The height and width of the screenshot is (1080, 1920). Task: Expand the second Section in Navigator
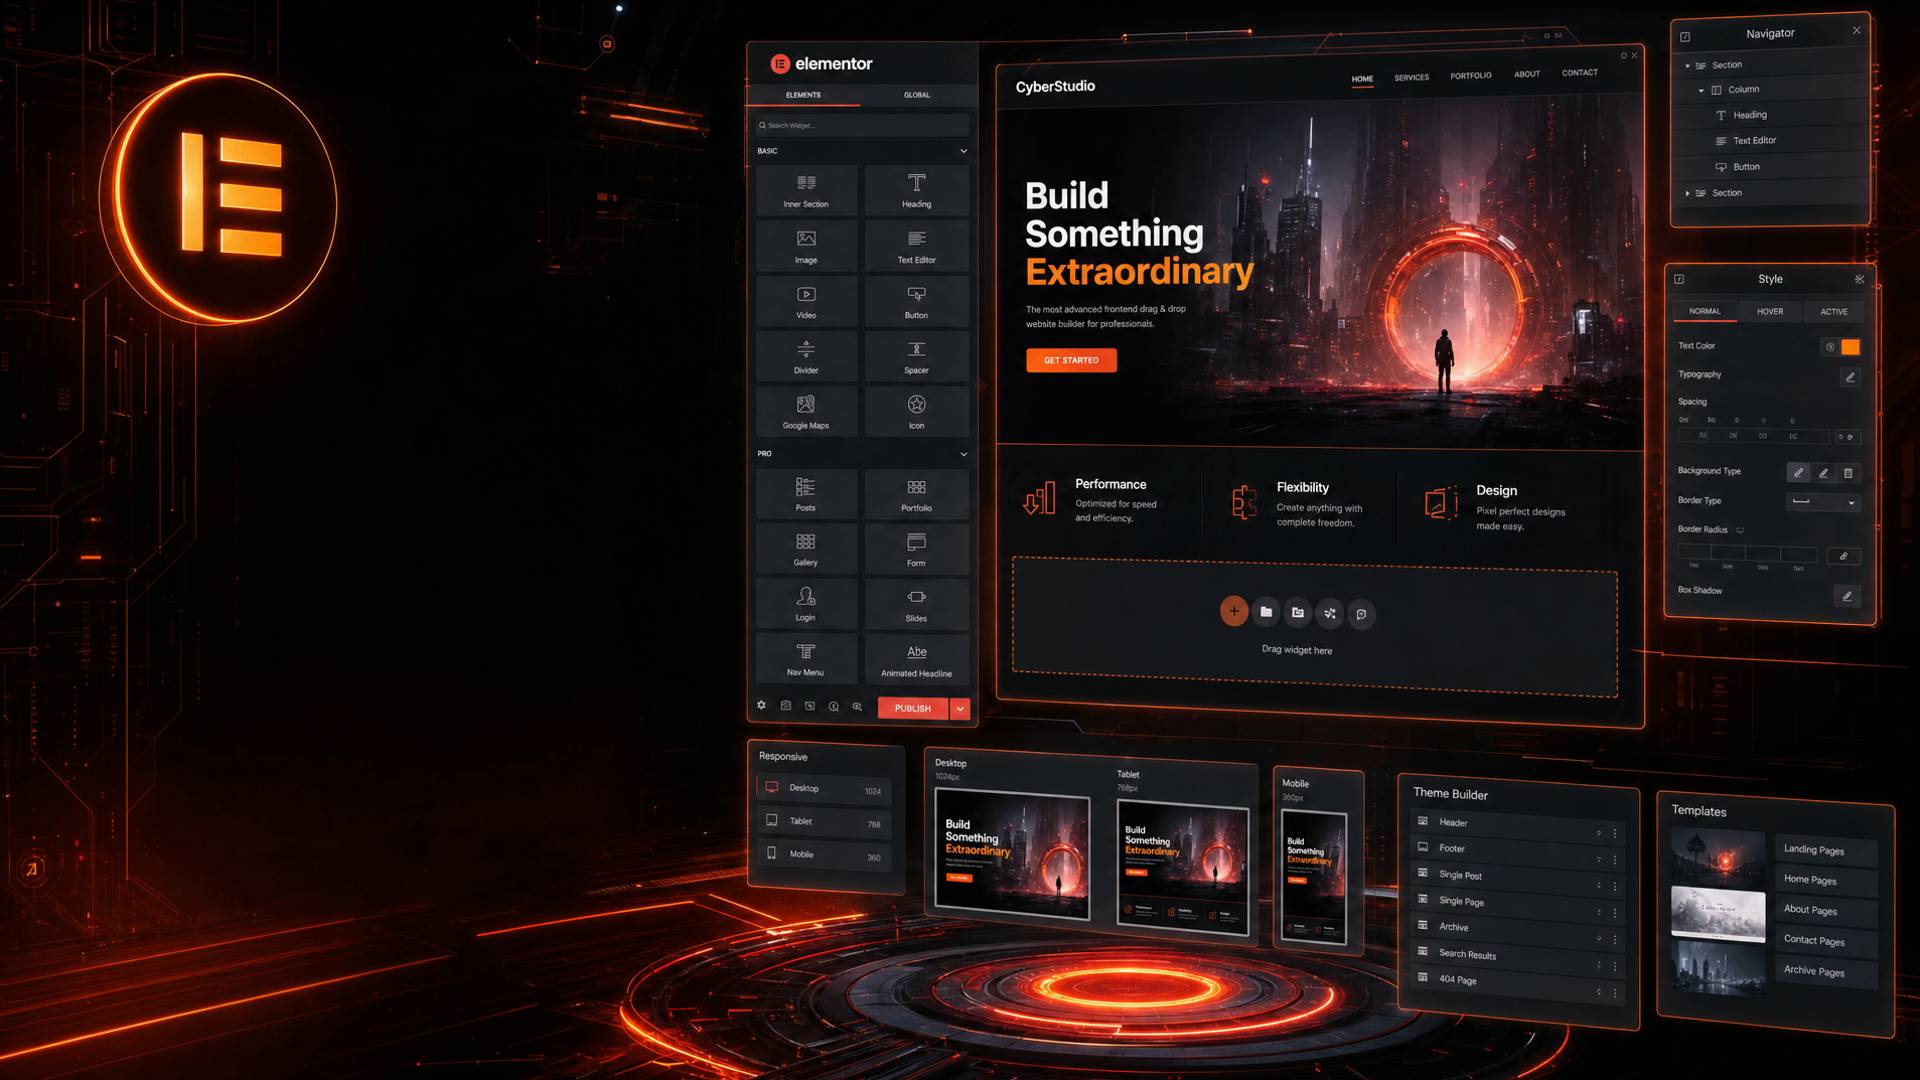[1688, 193]
